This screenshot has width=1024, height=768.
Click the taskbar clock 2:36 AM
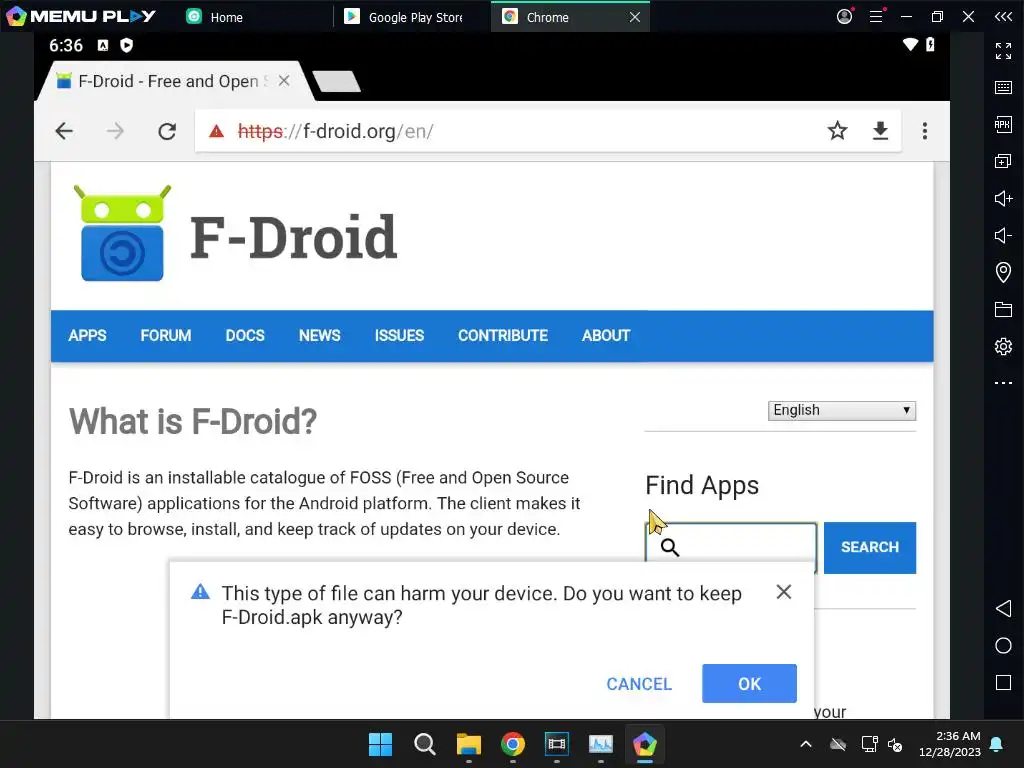point(950,744)
